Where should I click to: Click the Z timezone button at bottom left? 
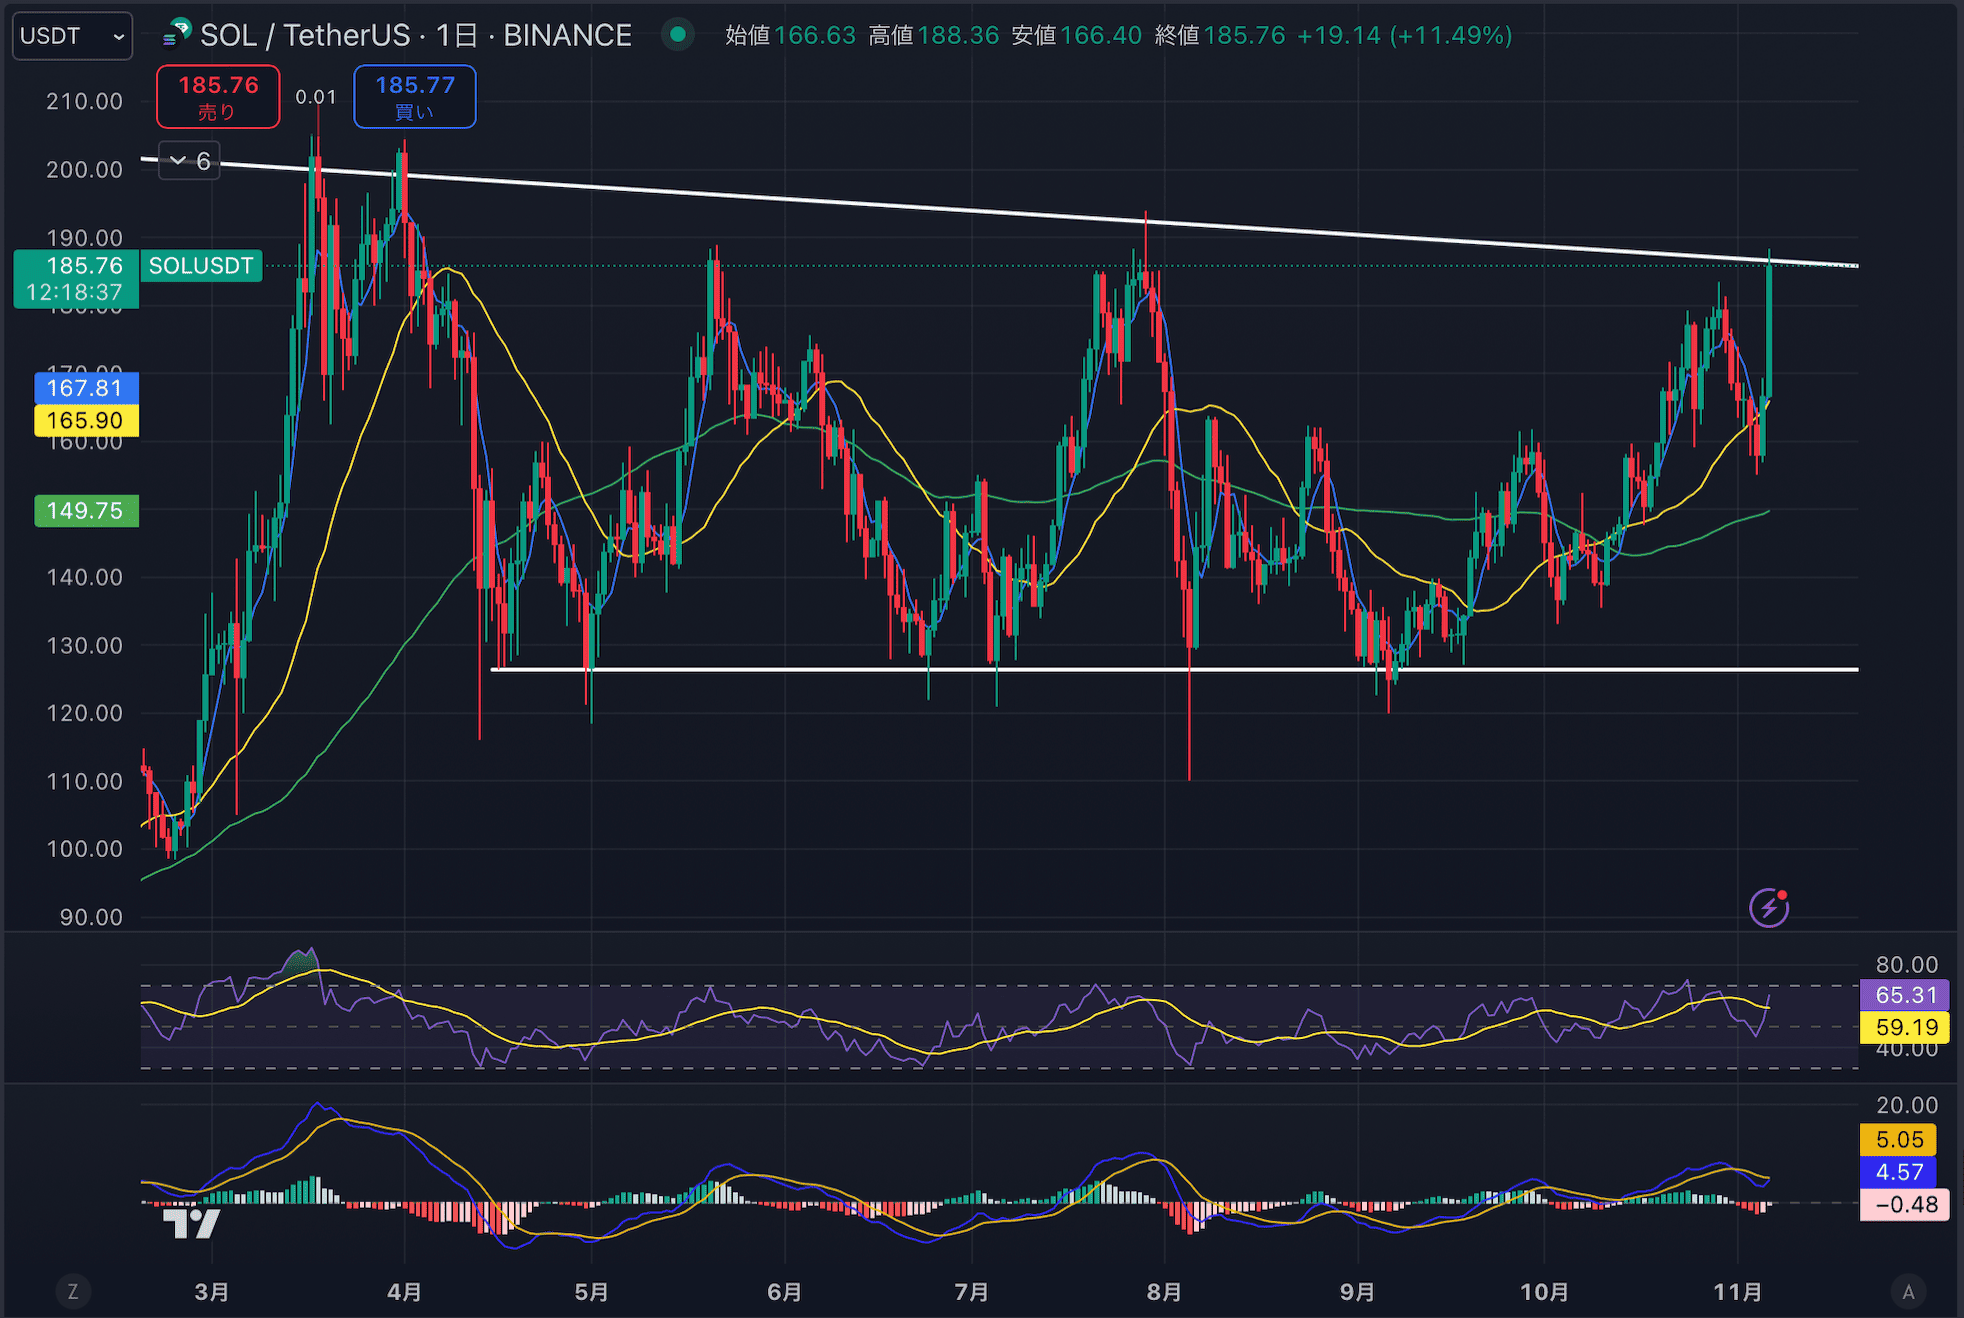(72, 1291)
